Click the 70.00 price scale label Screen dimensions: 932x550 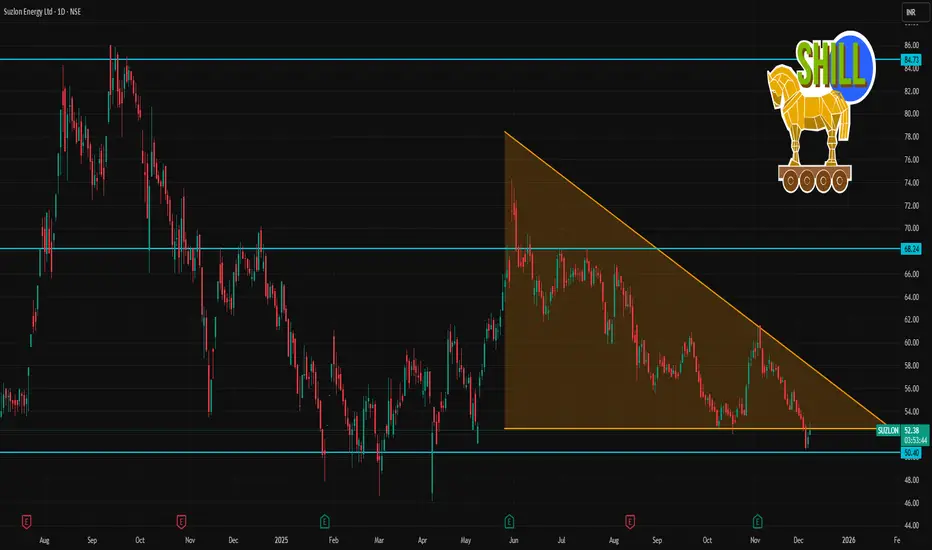[911, 228]
